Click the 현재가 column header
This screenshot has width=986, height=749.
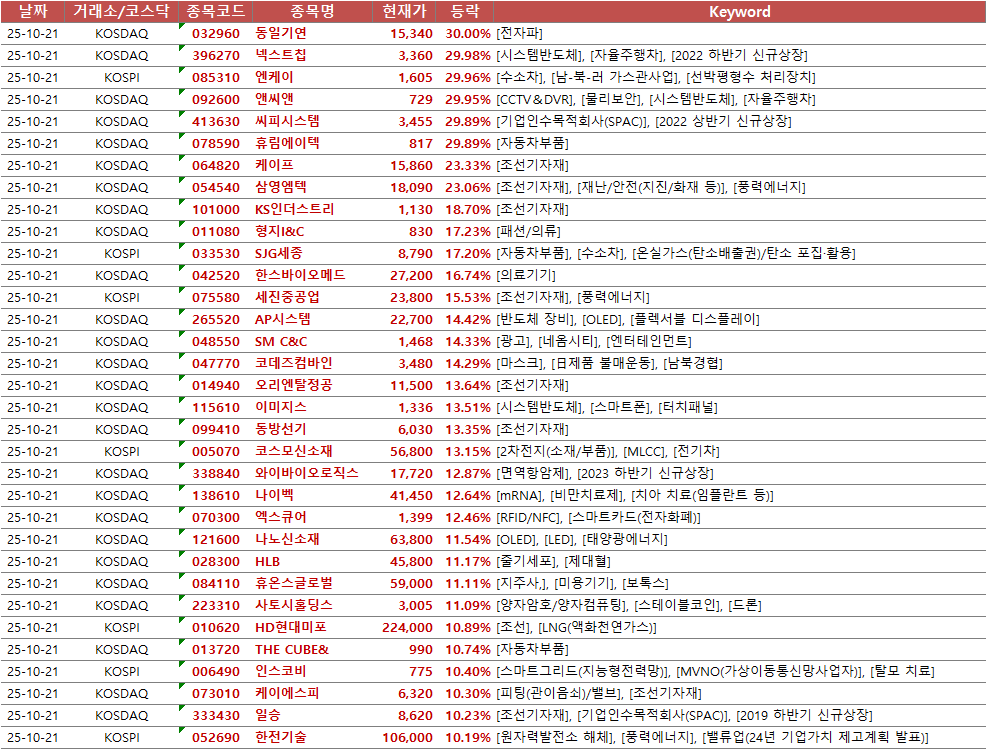click(x=404, y=11)
